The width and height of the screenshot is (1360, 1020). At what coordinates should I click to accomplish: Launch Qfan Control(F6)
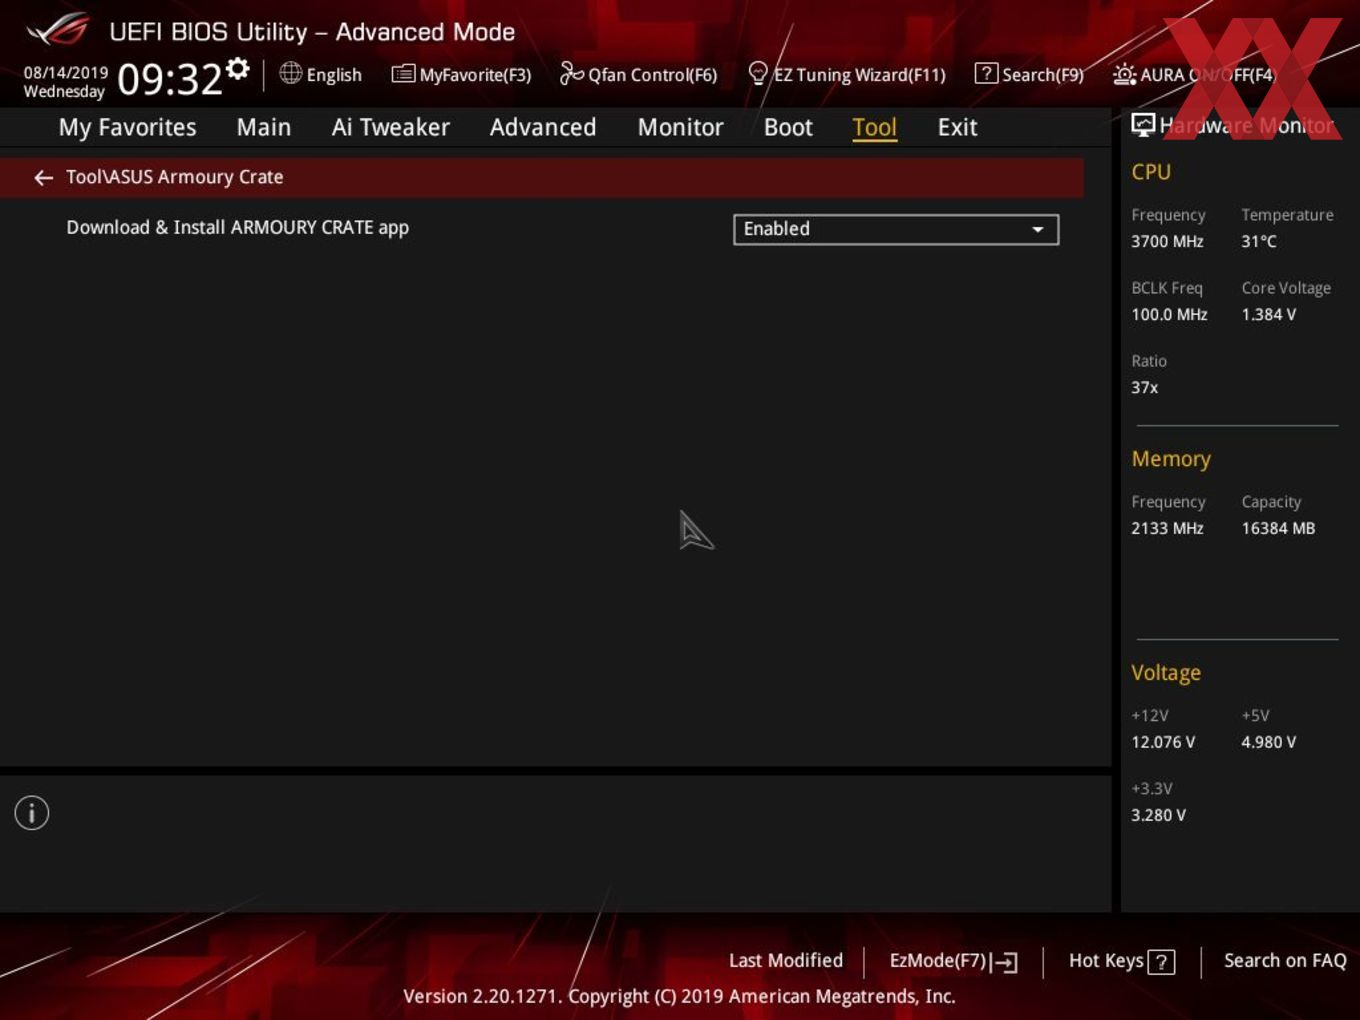(x=639, y=74)
